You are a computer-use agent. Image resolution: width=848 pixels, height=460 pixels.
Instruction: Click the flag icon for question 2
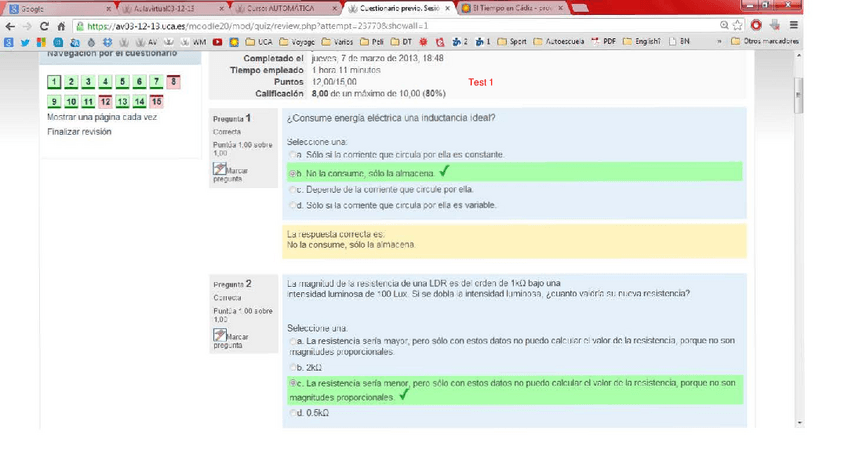coord(220,336)
